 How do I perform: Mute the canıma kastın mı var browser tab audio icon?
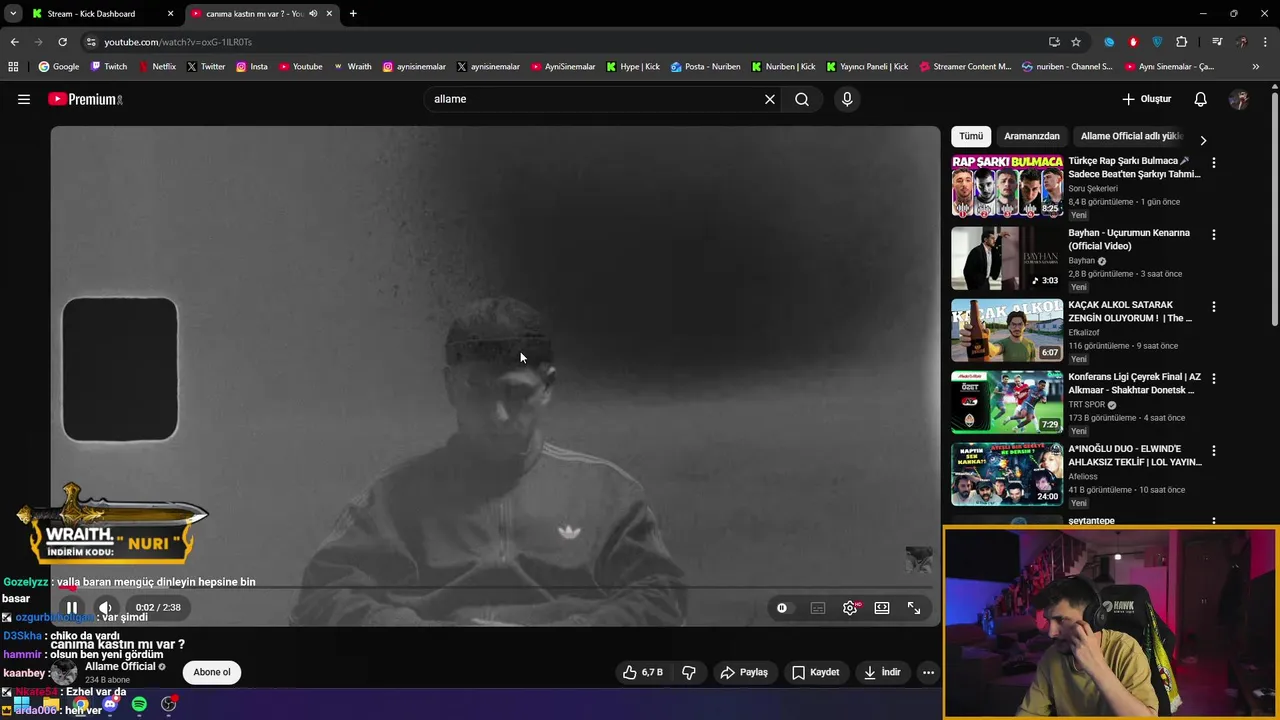[x=313, y=14]
